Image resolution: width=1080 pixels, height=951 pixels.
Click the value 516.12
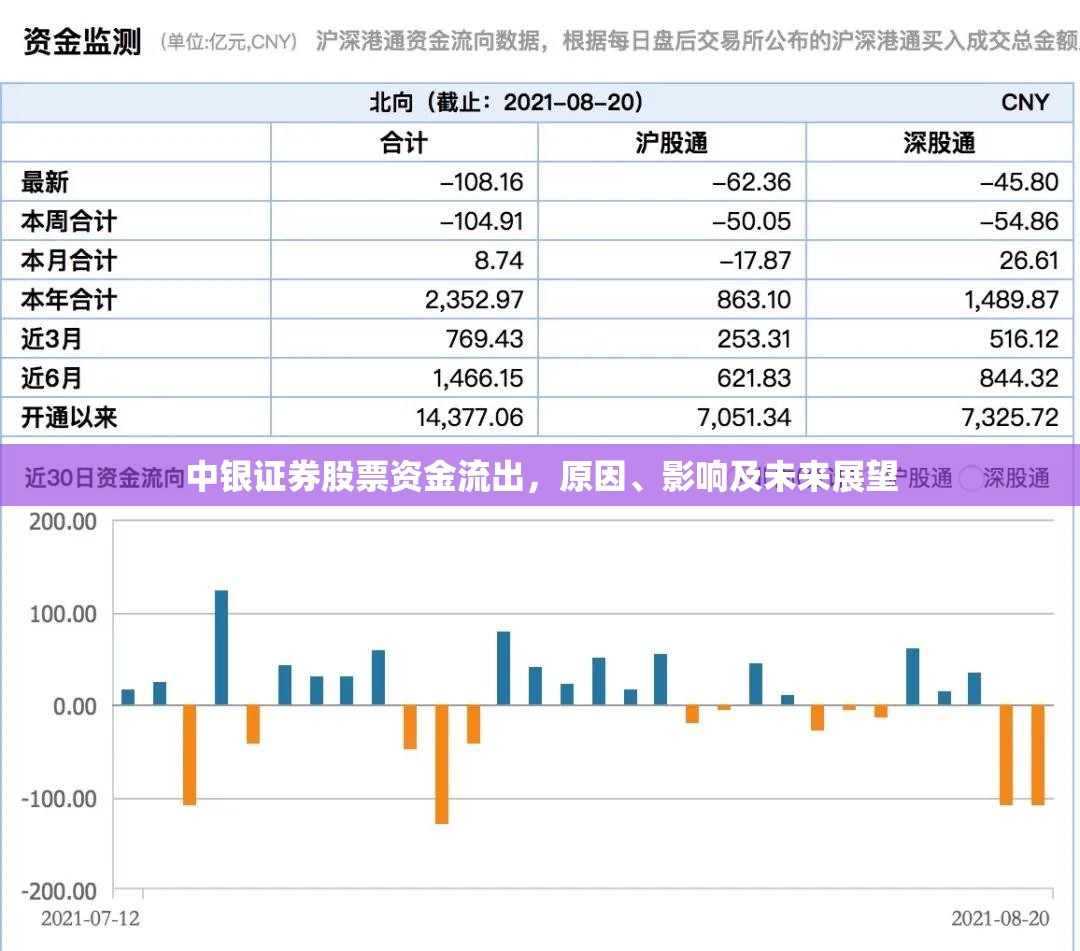[x=1024, y=339]
